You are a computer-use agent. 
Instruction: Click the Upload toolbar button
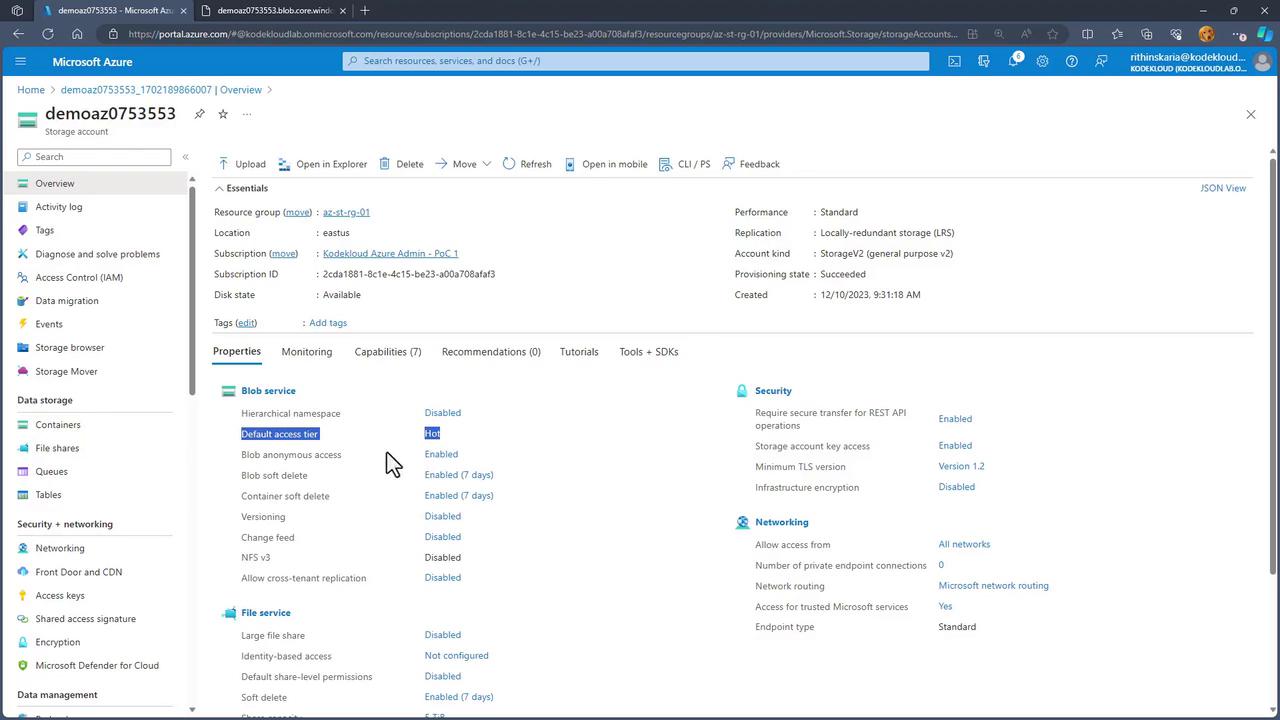click(x=242, y=164)
